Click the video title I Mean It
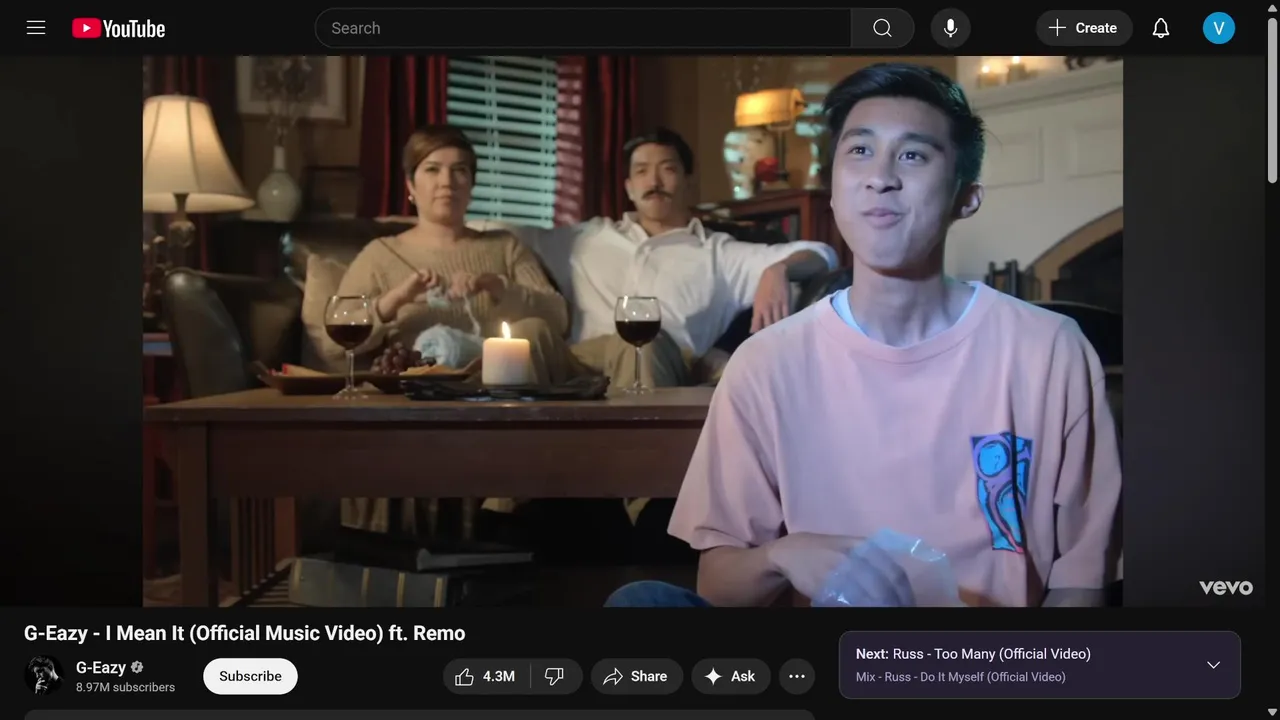This screenshot has height=720, width=1280. (x=245, y=633)
